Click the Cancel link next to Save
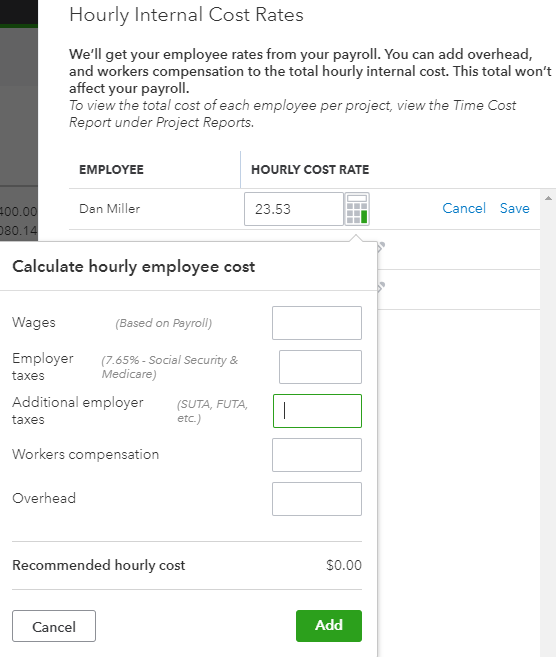This screenshot has width=556, height=657. (x=464, y=208)
